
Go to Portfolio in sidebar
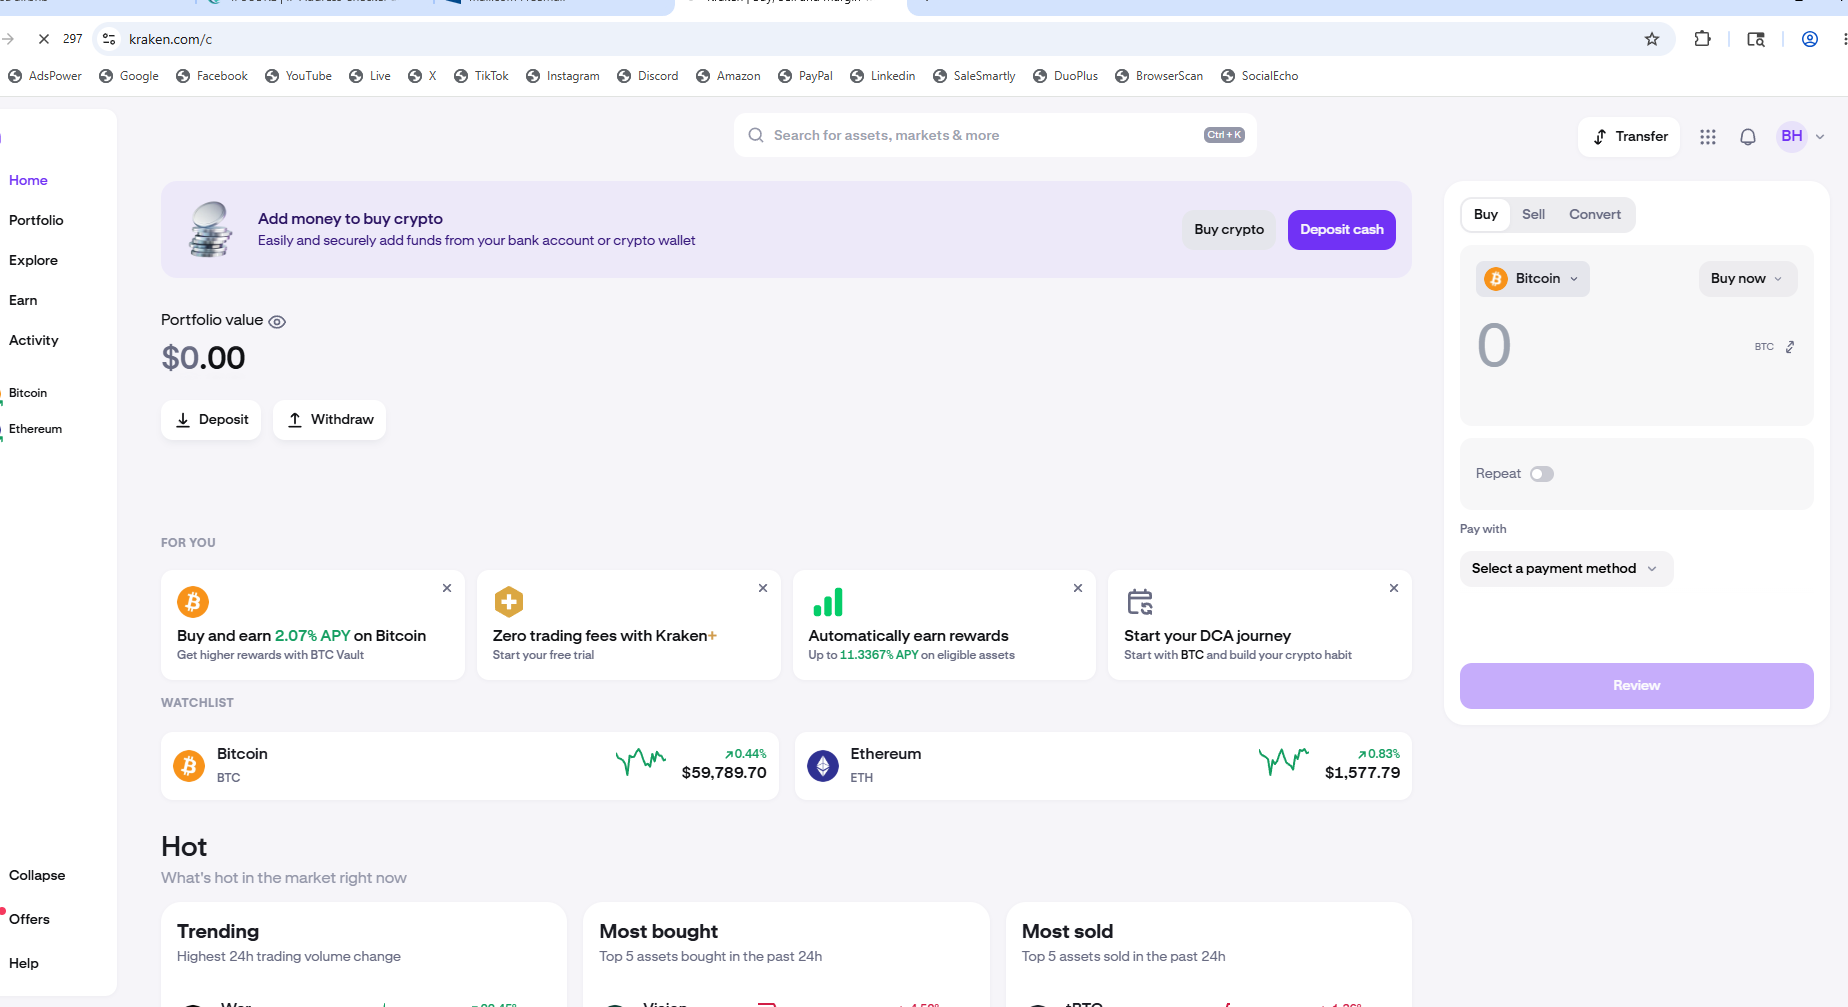[x=36, y=220]
